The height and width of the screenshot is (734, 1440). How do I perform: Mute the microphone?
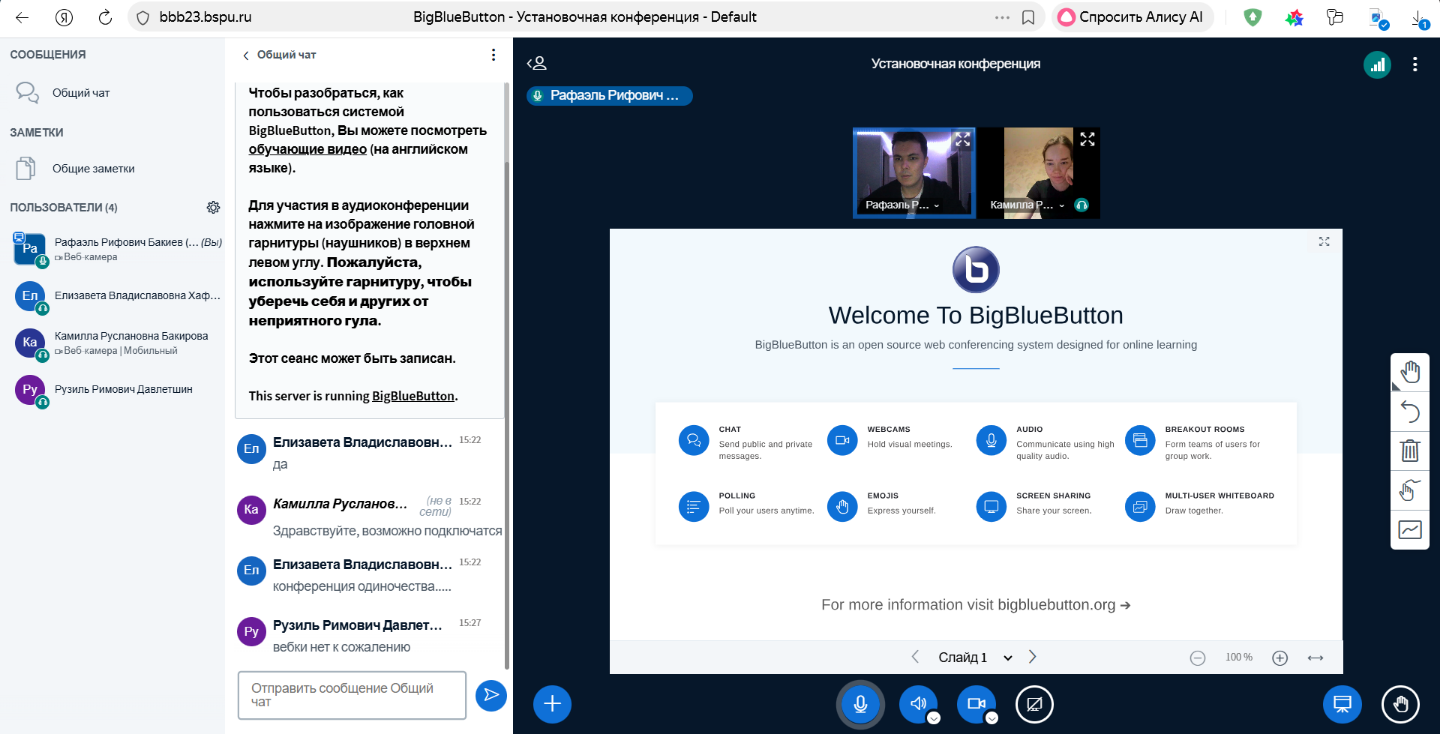860,704
